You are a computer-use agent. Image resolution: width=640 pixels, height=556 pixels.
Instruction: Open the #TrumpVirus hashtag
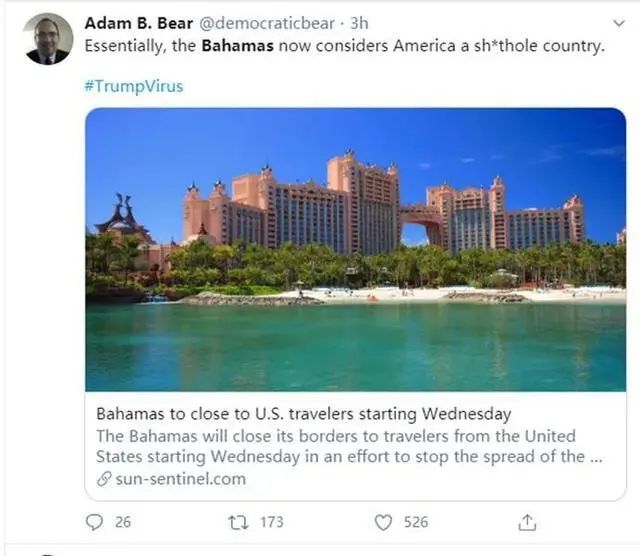[x=133, y=85]
